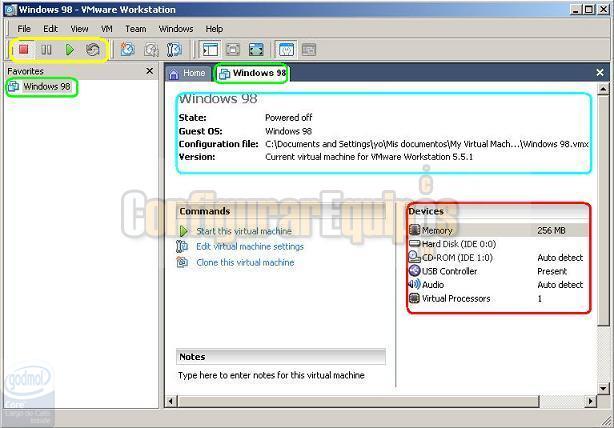Click the horizontal scrollbar right arrow
The image size is (614, 428).
click(x=591, y=401)
